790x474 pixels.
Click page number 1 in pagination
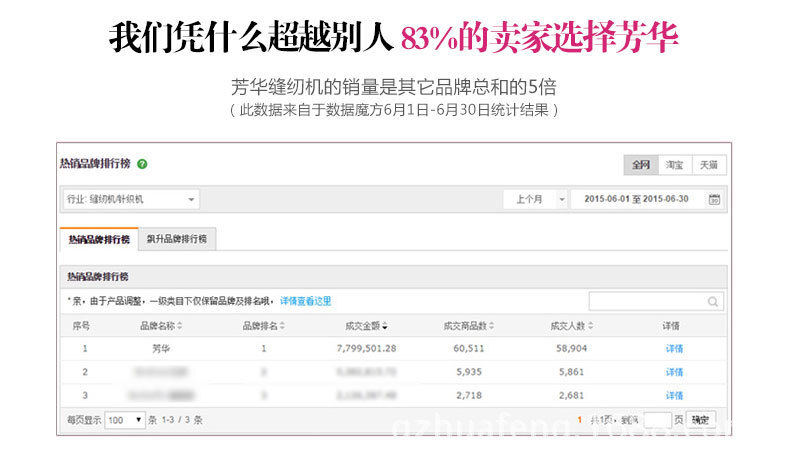579,420
